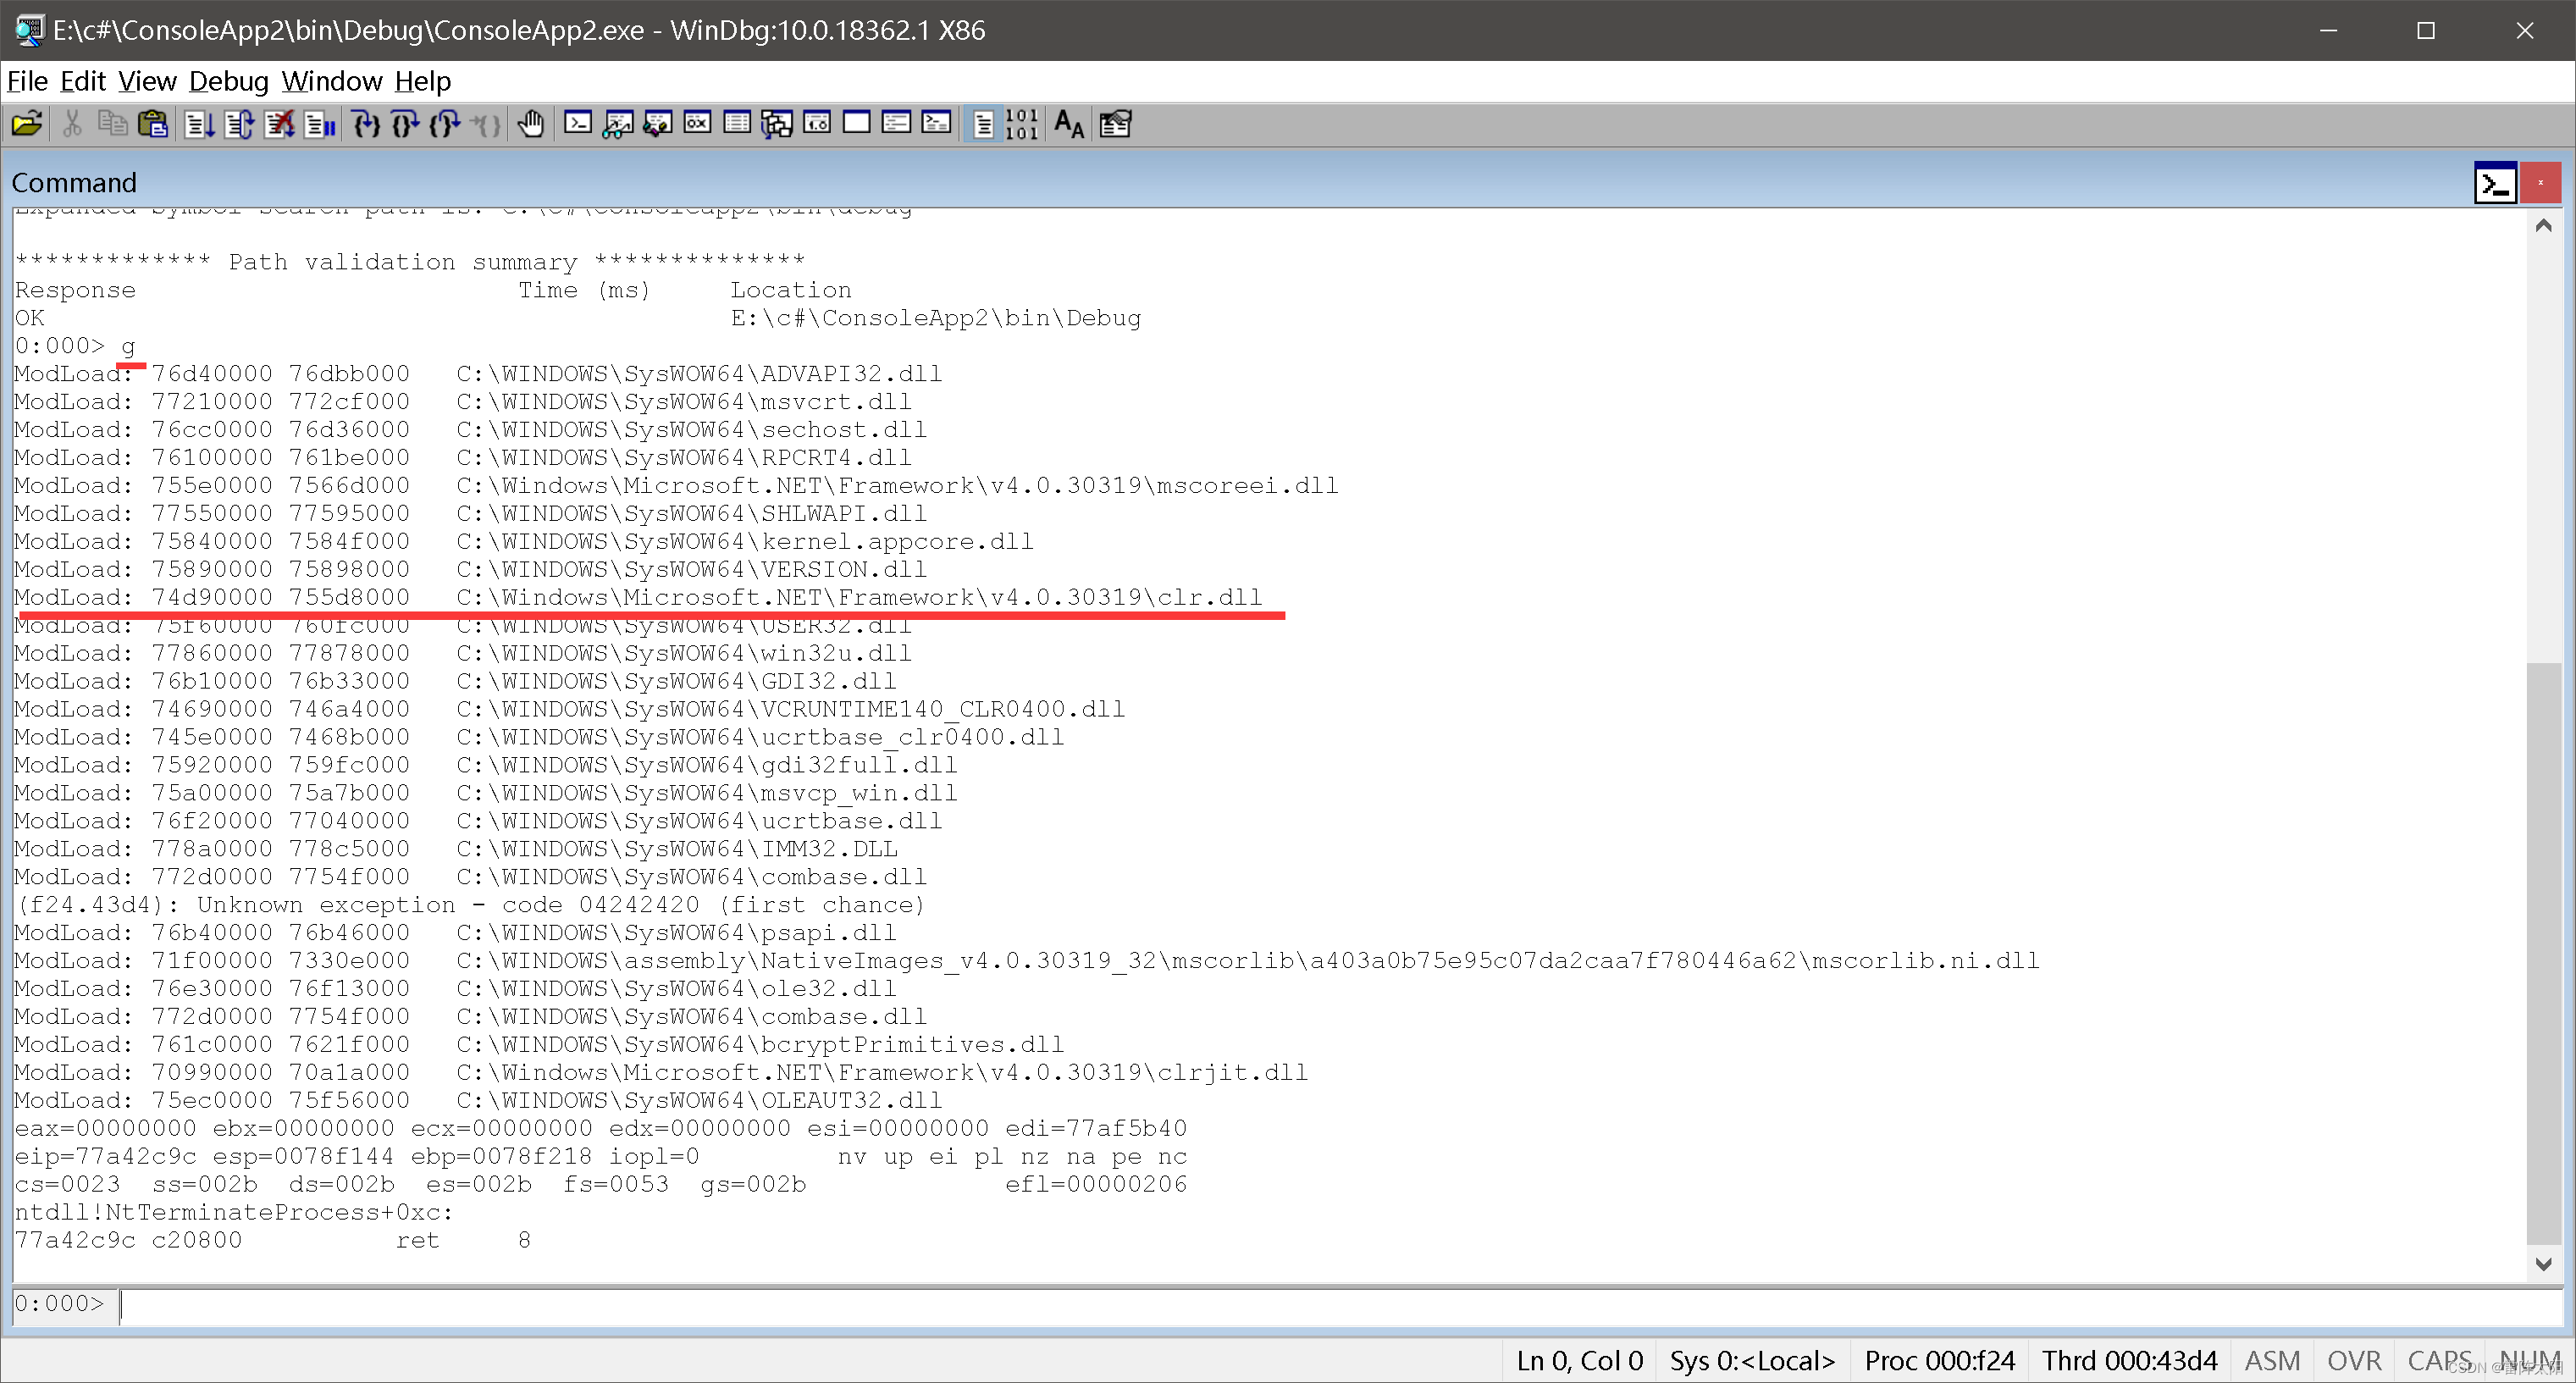Open the Watch window
Image resolution: width=2576 pixels, height=1383 pixels.
click(617, 123)
